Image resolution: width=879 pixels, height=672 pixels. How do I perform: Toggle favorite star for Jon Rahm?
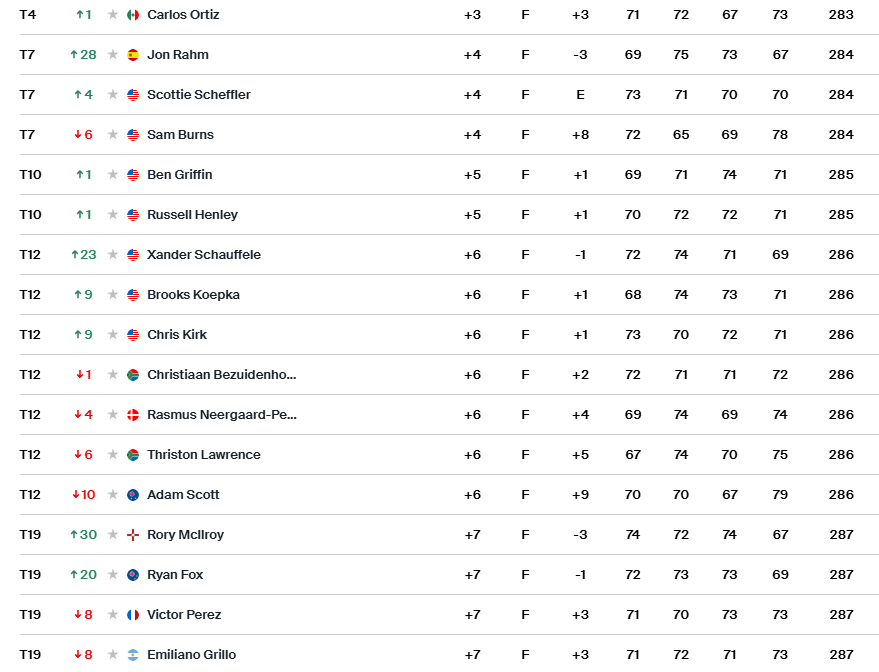click(113, 55)
